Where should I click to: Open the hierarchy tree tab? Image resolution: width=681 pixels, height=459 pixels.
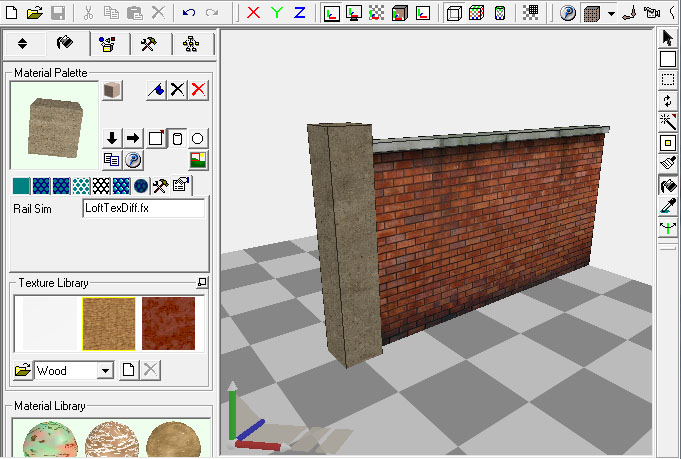click(191, 44)
